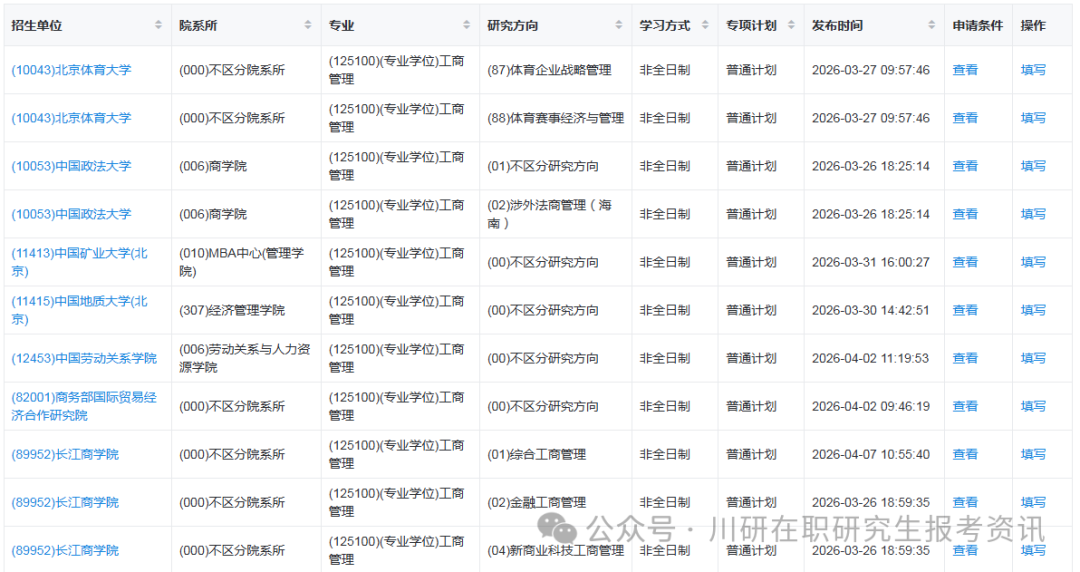Viewport: 1080px width, 572px height.
Task: Sort by the 专项计划 column arrows
Action: [x=791, y=25]
